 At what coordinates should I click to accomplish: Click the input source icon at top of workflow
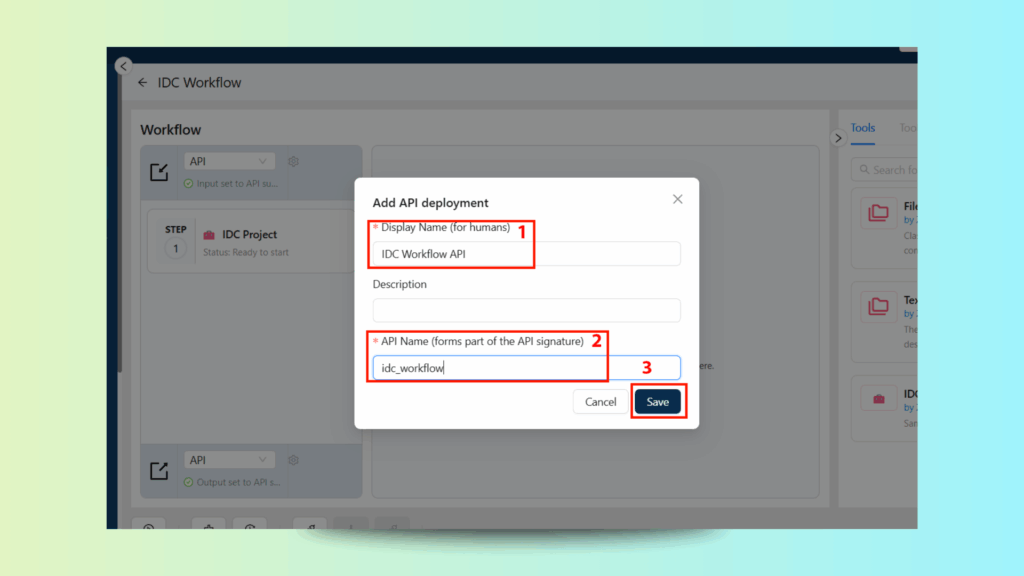(x=159, y=172)
